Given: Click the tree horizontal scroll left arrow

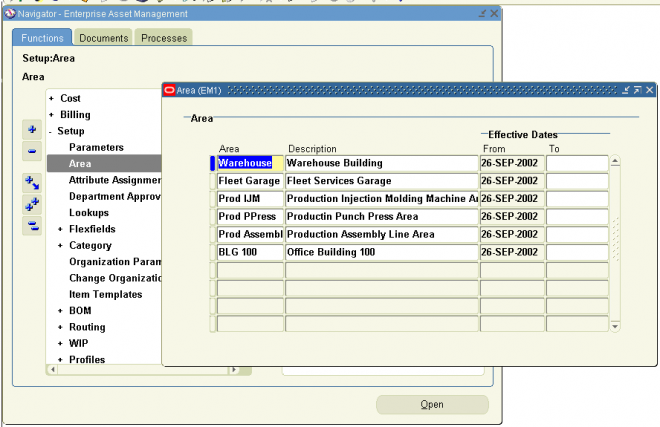Looking at the screenshot, I should coord(53,370).
